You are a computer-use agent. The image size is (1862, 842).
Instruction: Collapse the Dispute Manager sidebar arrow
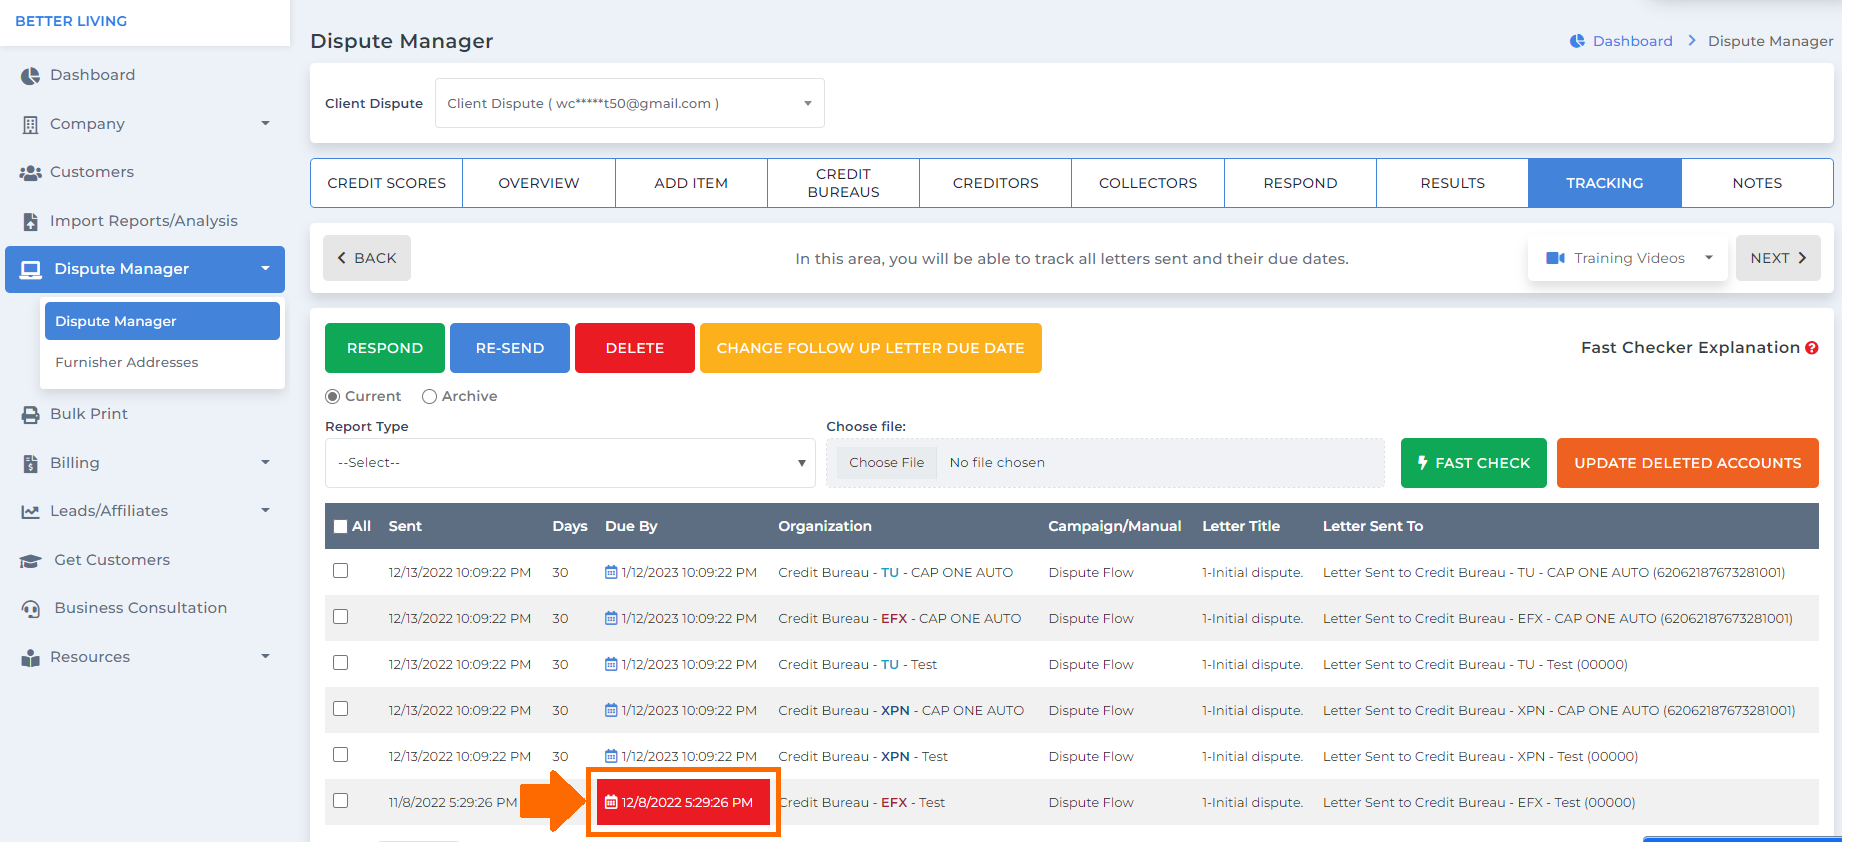[x=266, y=269]
